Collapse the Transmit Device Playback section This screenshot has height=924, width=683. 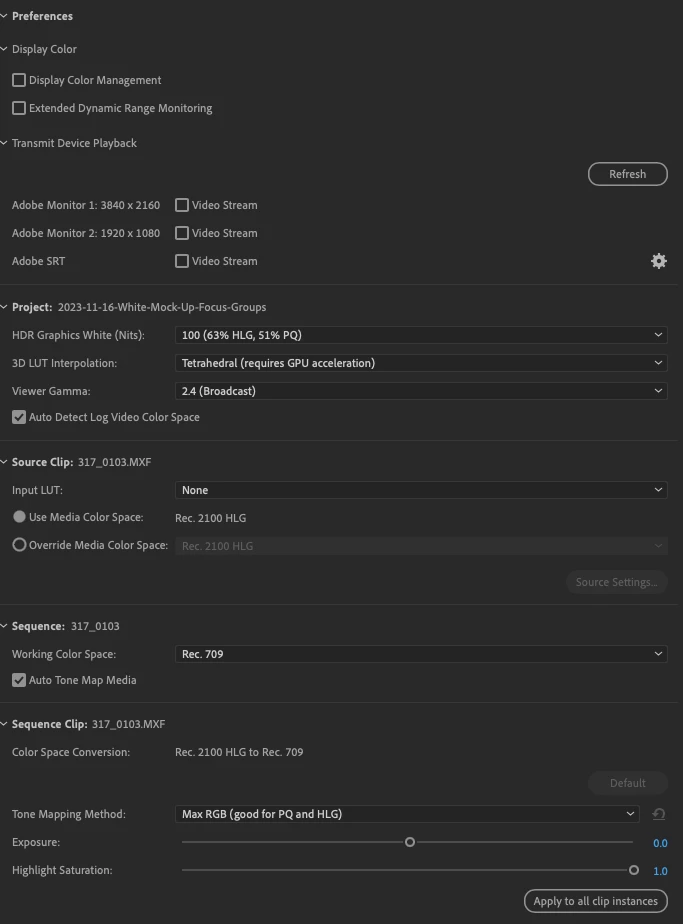pyautogui.click(x=4, y=143)
